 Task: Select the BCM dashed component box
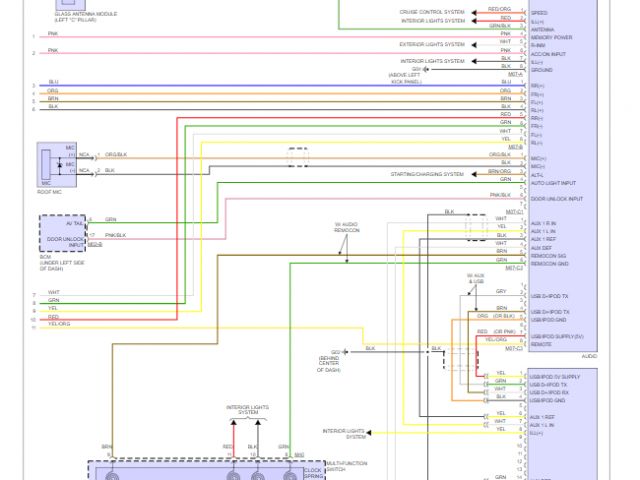pos(62,232)
